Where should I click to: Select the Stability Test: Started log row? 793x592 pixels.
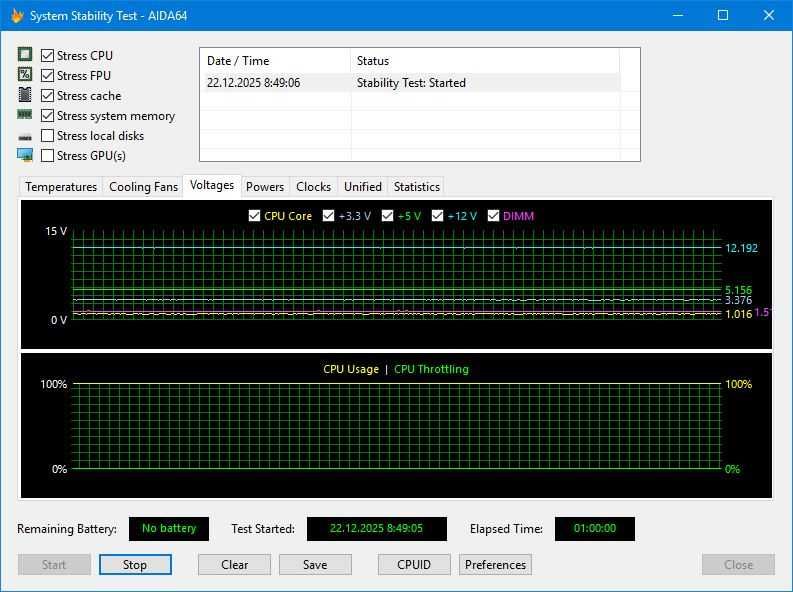coord(411,82)
